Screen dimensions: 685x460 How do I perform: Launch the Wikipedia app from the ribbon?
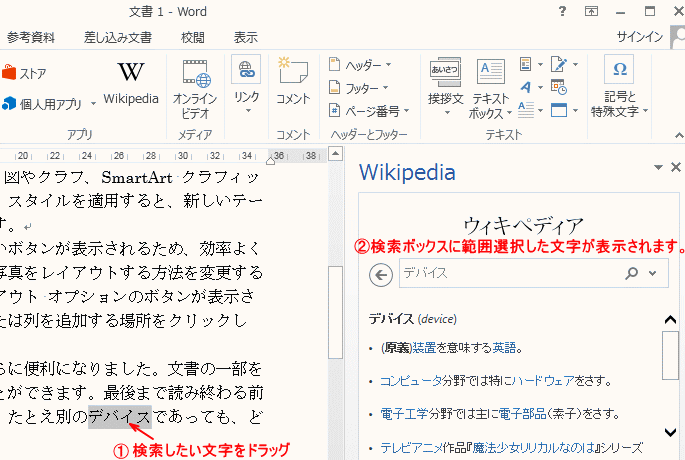131,83
